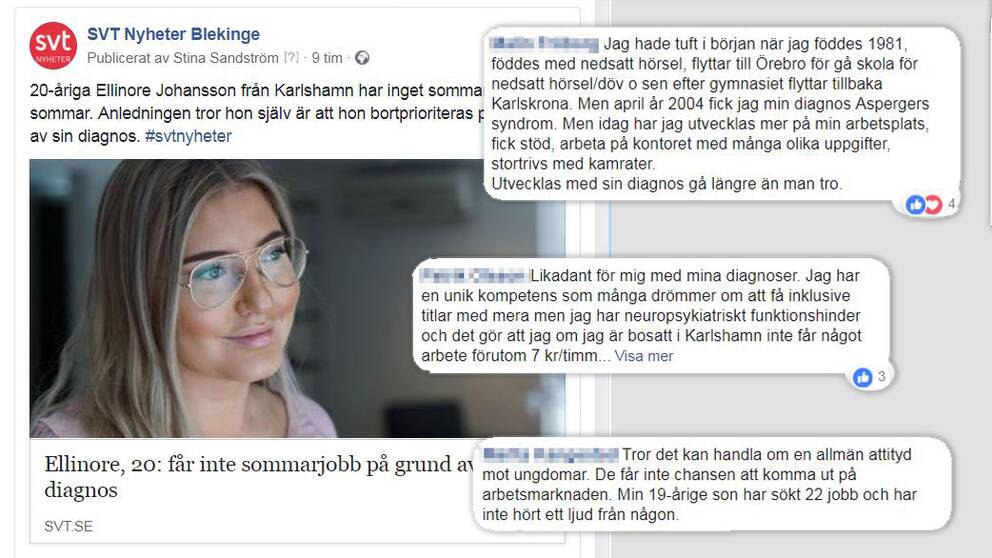The width and height of the screenshot is (992, 558).
Task: Click the heart reaction on first comment
Action: pos(933,204)
